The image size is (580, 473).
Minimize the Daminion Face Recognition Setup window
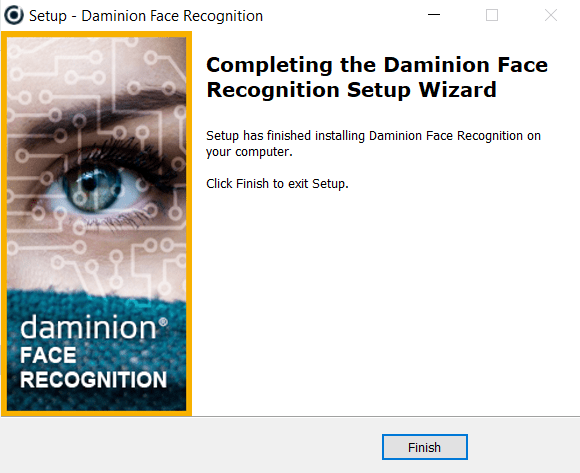434,15
